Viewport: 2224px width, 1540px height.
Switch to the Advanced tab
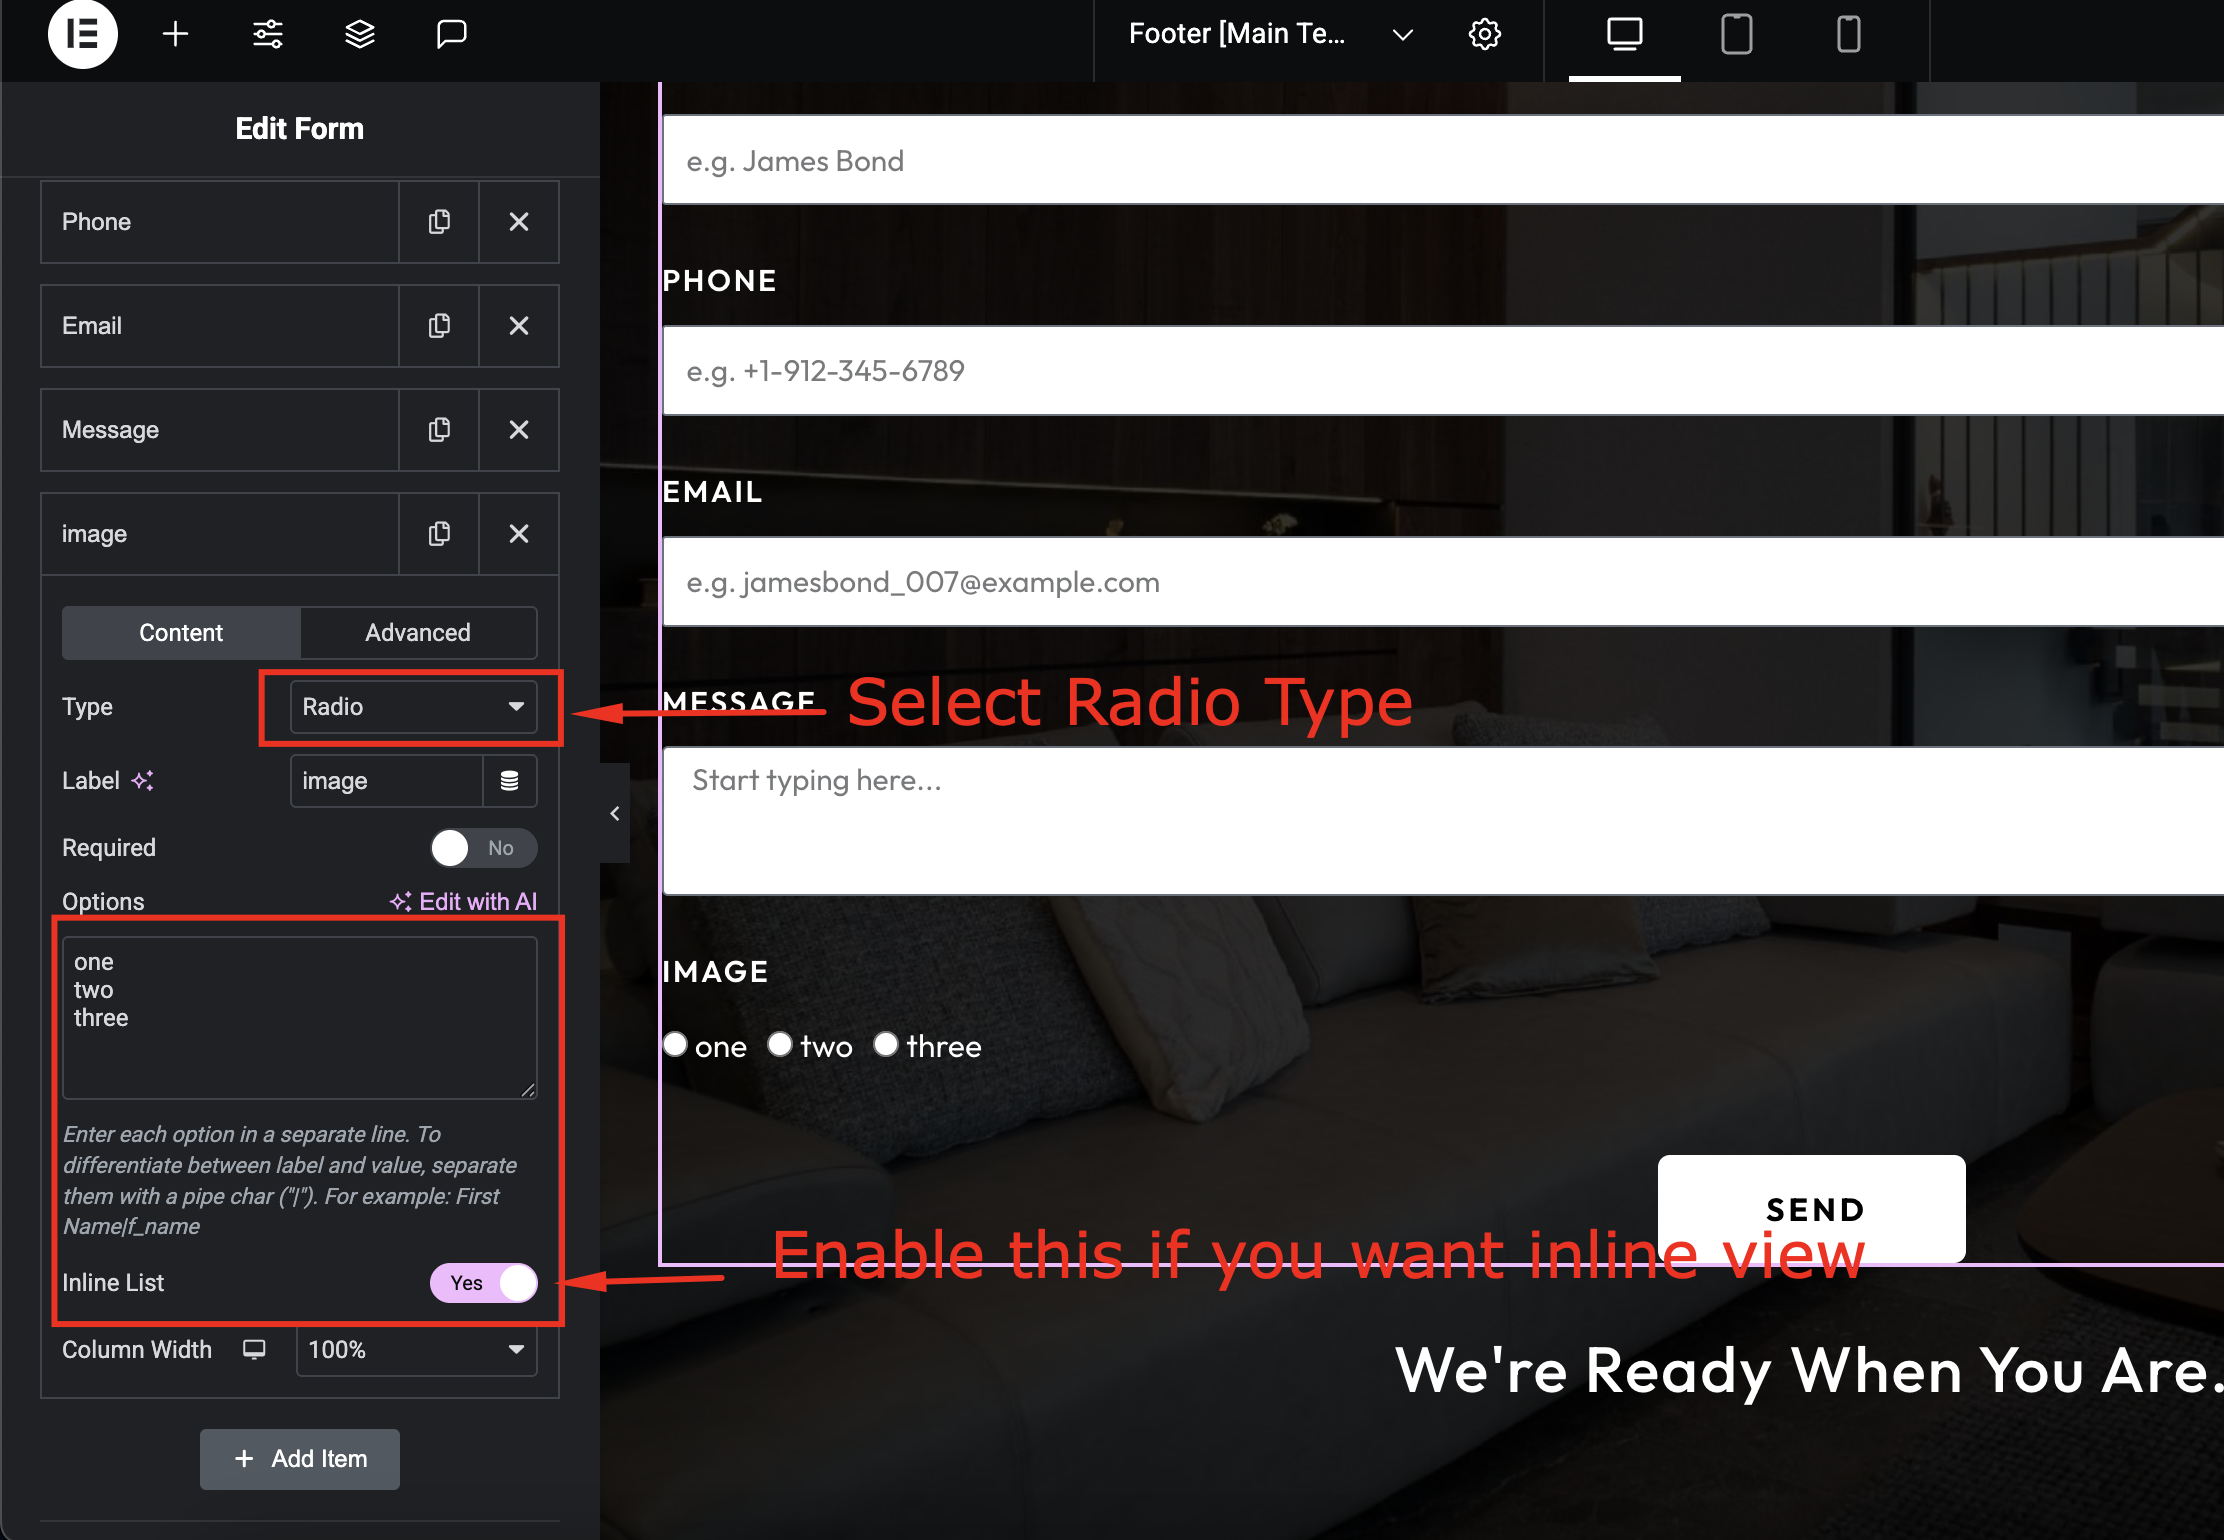coord(418,633)
